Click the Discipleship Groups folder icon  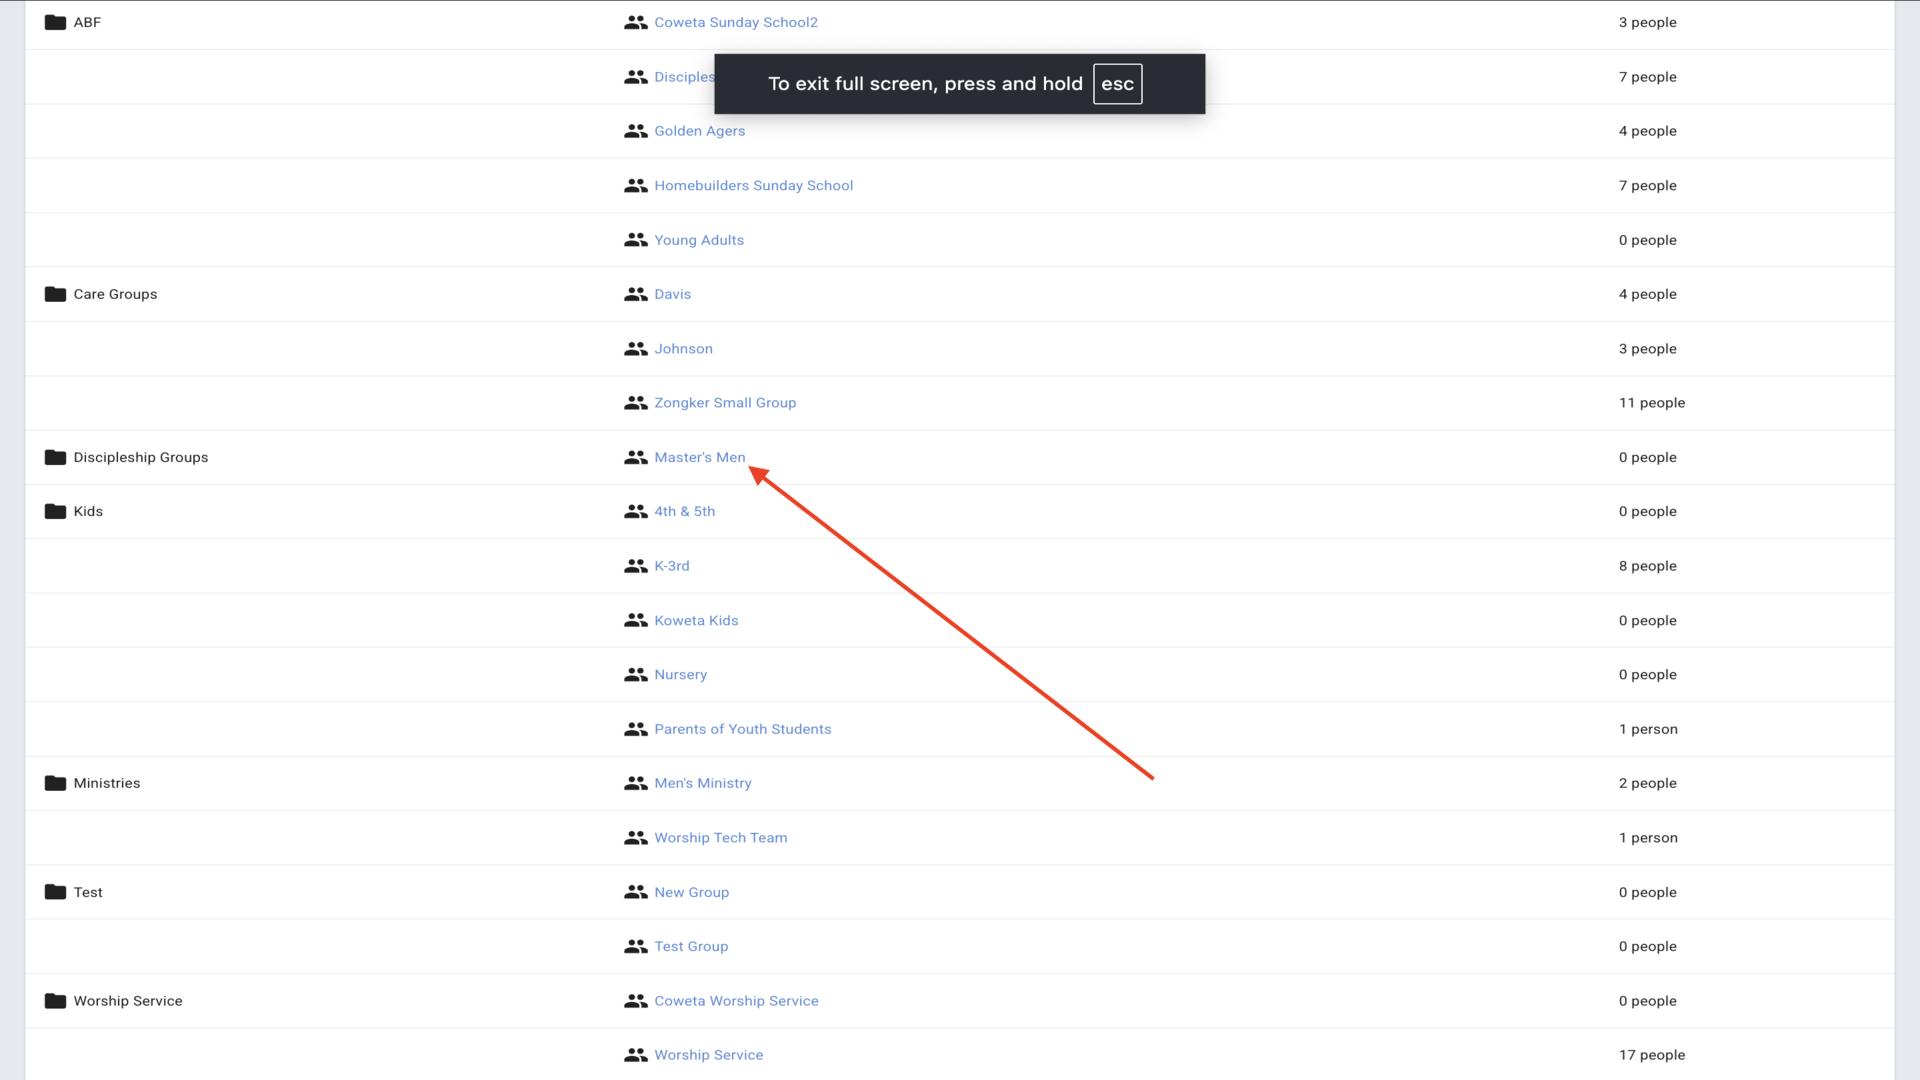(x=55, y=457)
